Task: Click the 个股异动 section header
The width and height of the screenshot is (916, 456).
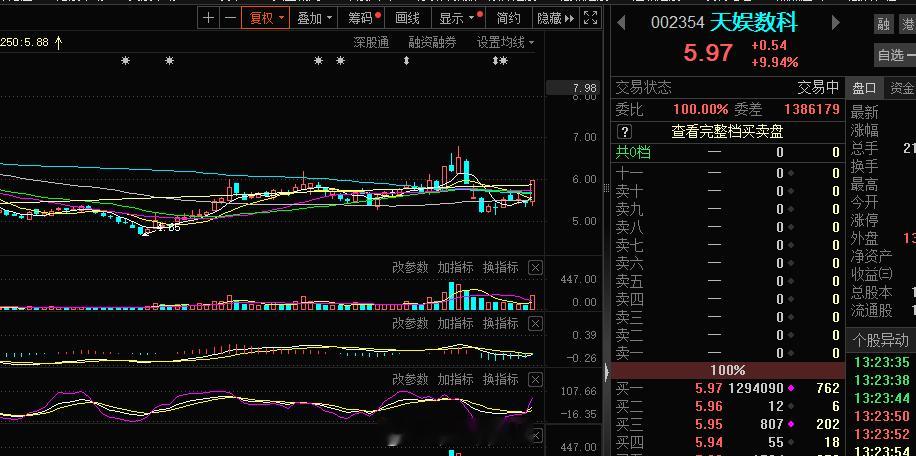Action: coord(880,340)
